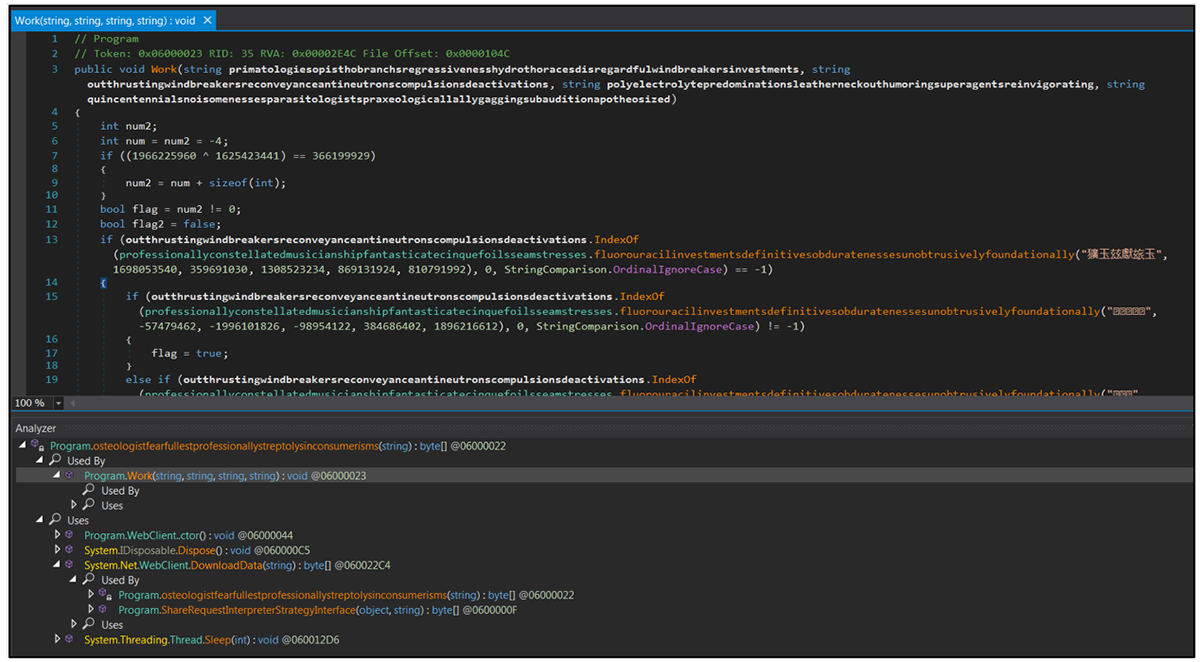
Task: Expand the Uses node nested under Program.Work
Action: coord(74,506)
